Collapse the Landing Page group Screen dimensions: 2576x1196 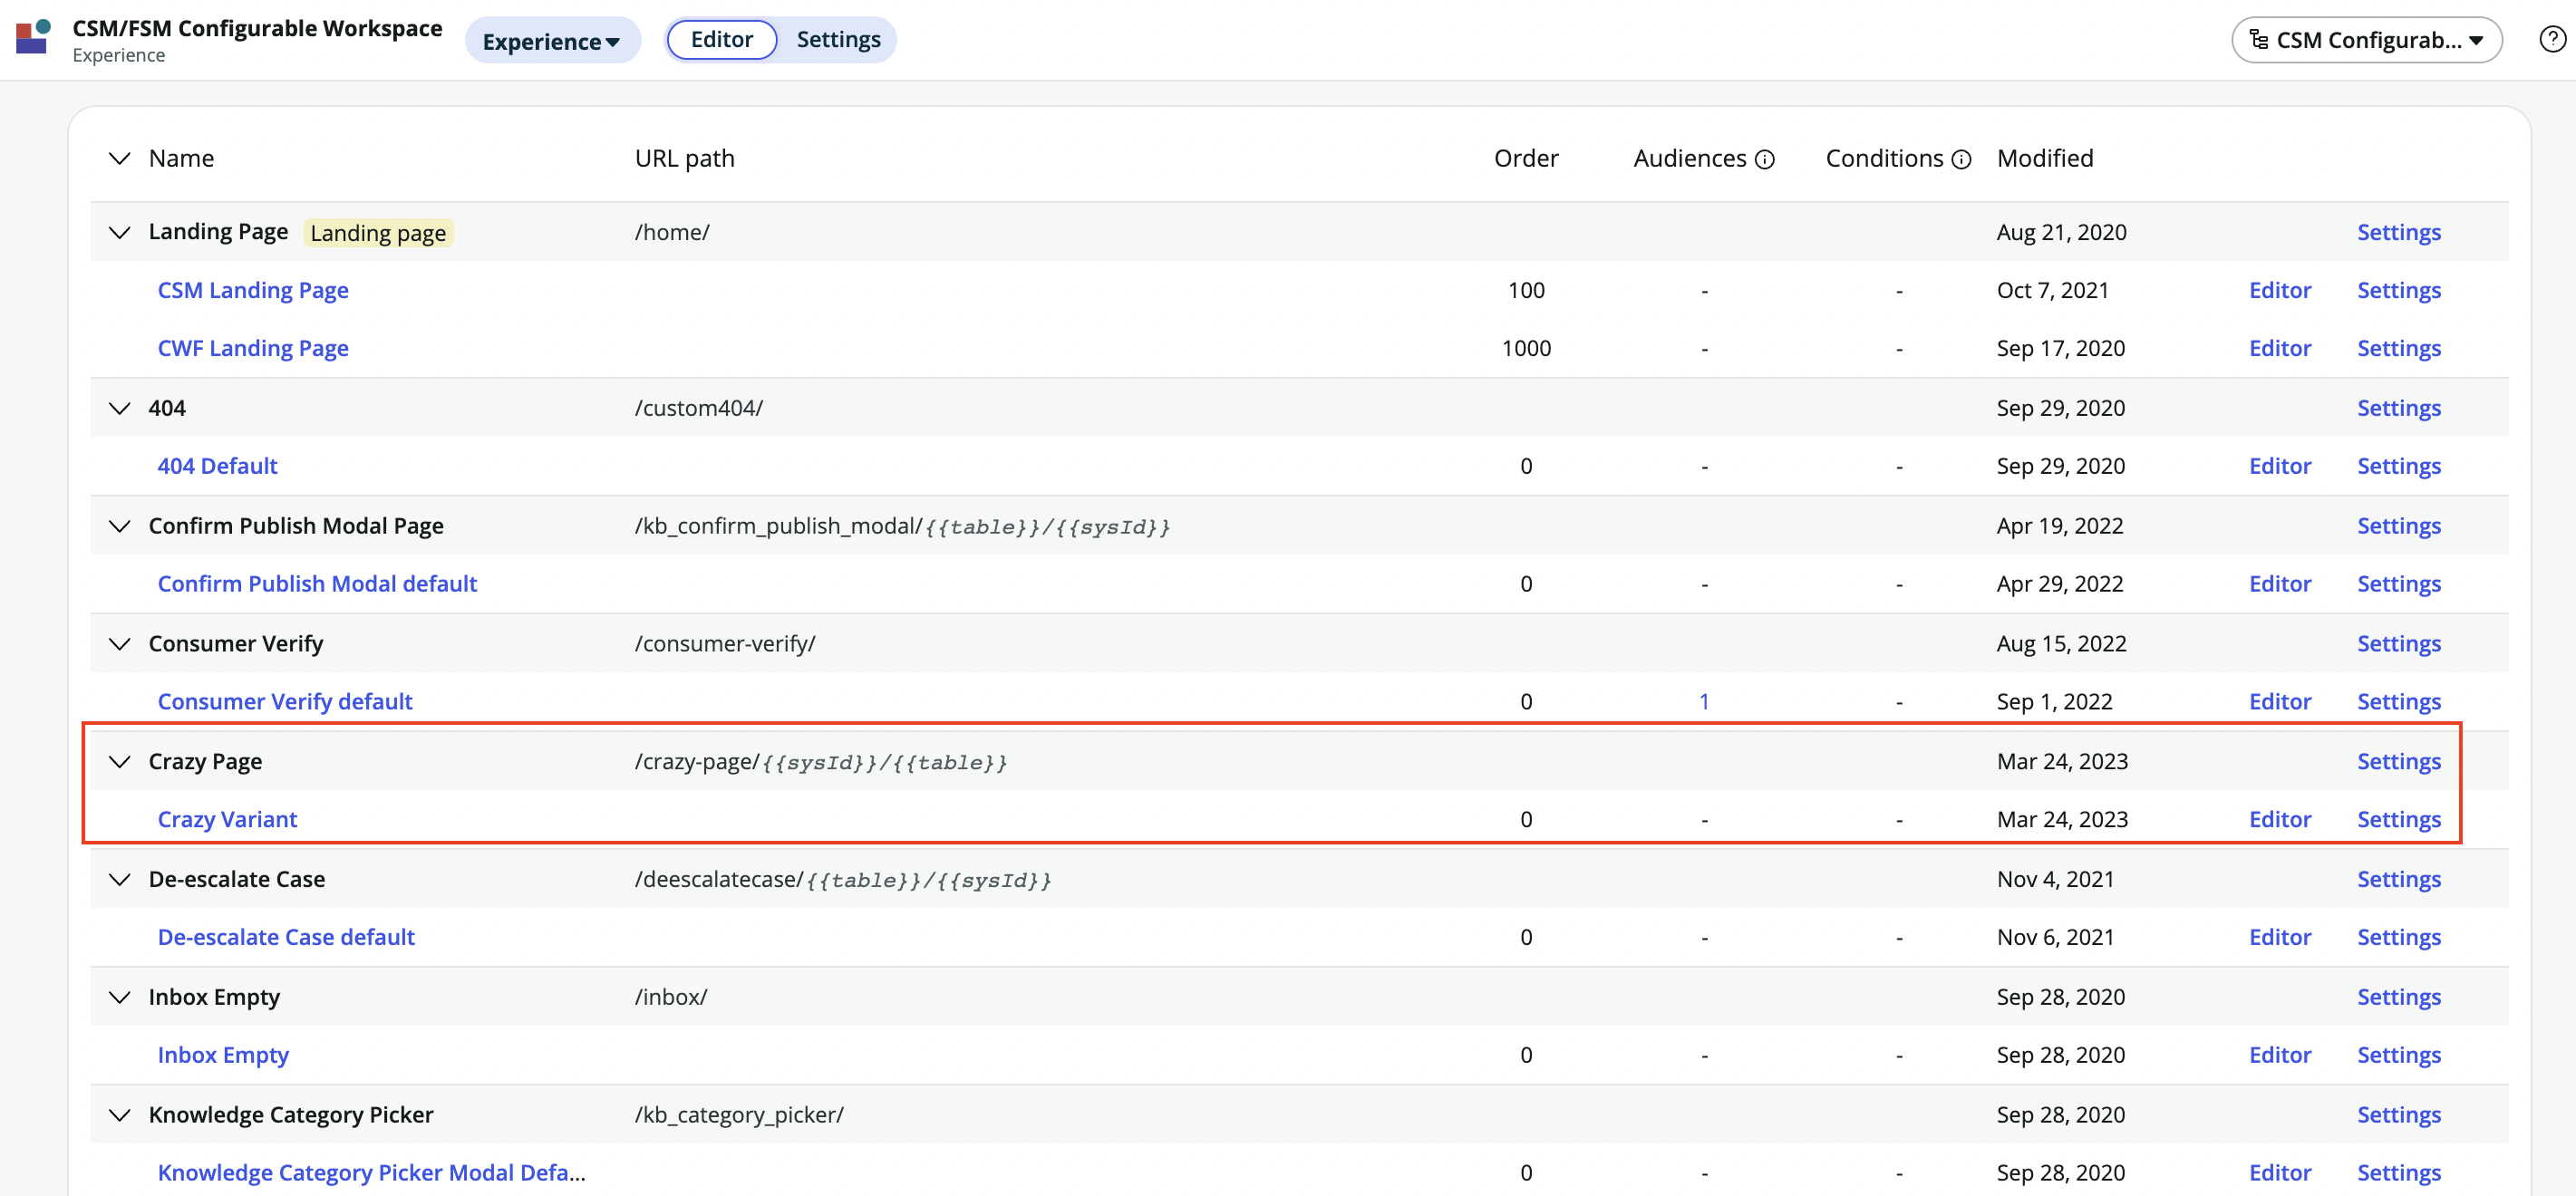pos(119,233)
